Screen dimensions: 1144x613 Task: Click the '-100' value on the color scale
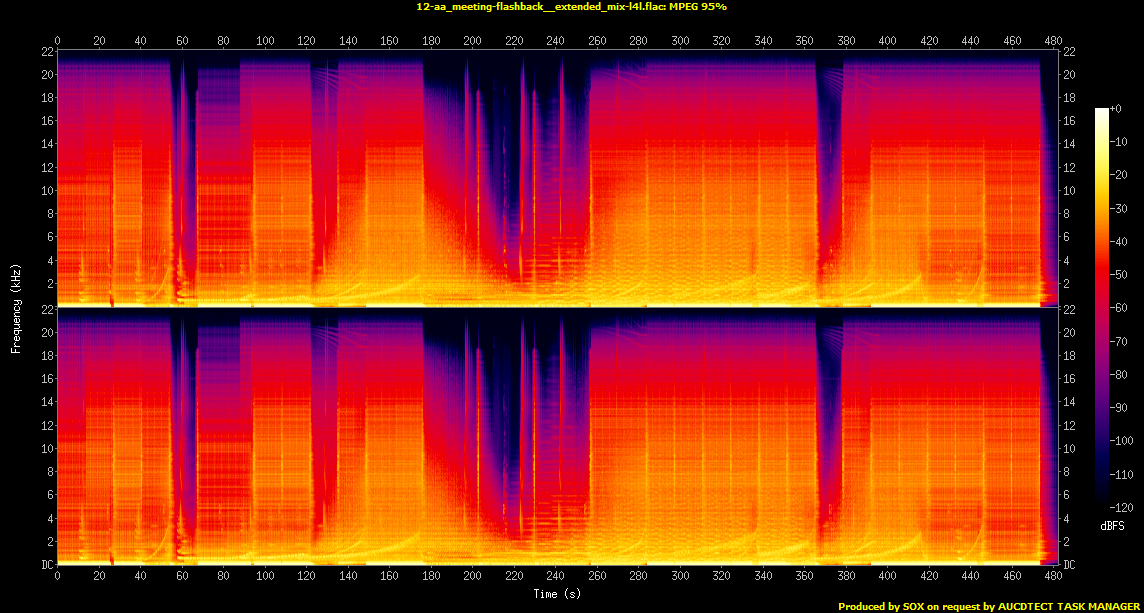pos(1121,440)
